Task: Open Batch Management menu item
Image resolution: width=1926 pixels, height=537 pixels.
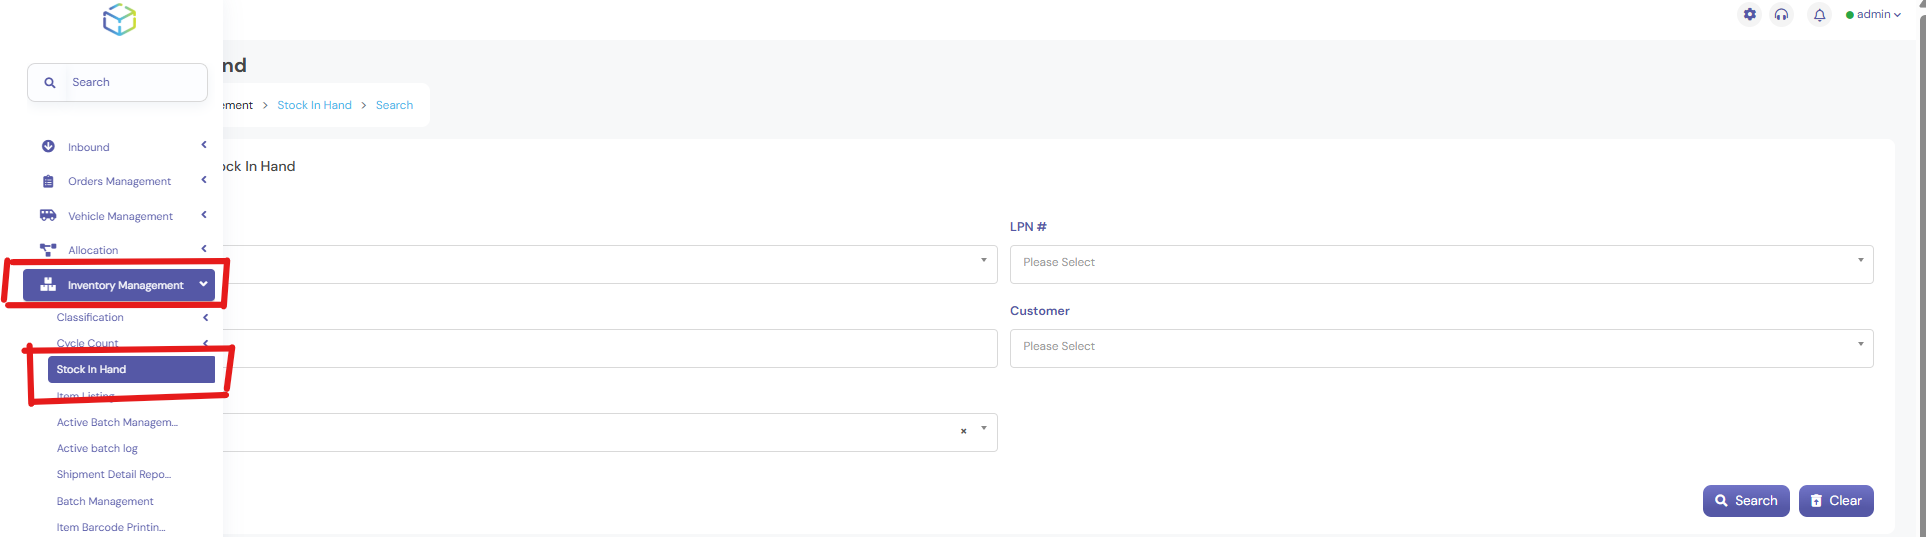Action: (x=105, y=501)
